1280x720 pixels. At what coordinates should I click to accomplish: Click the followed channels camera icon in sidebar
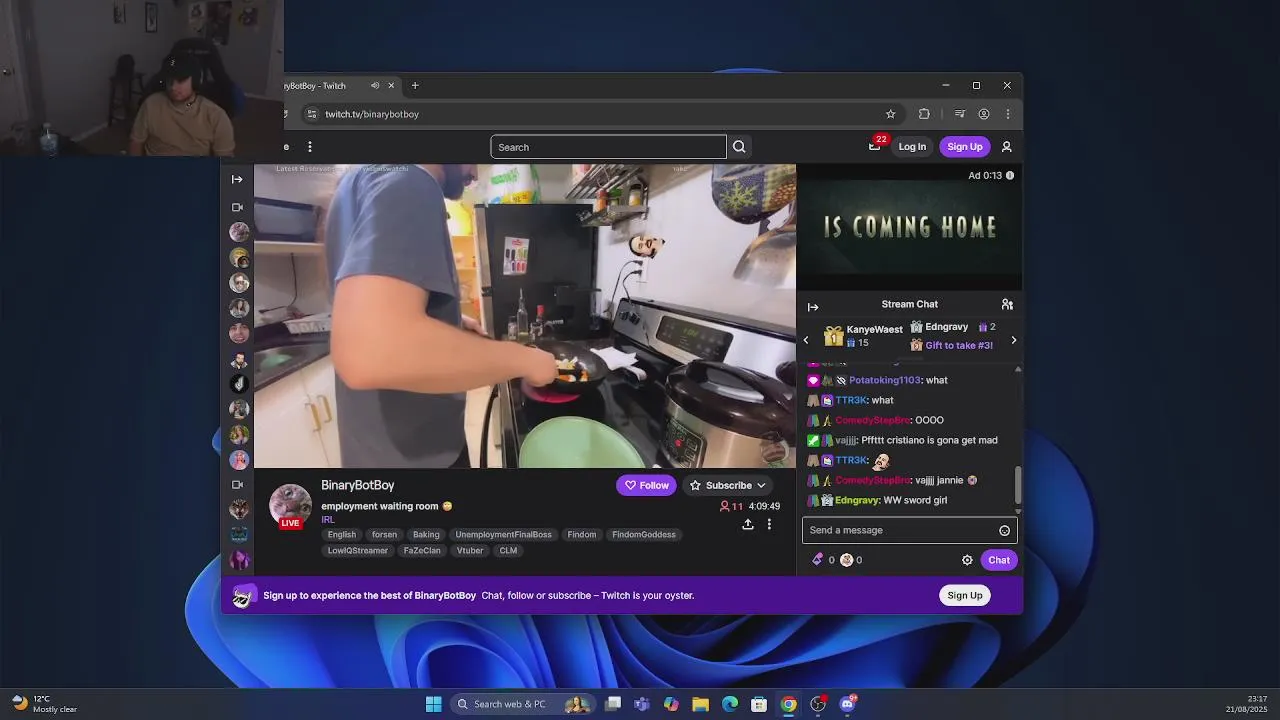pyautogui.click(x=237, y=207)
